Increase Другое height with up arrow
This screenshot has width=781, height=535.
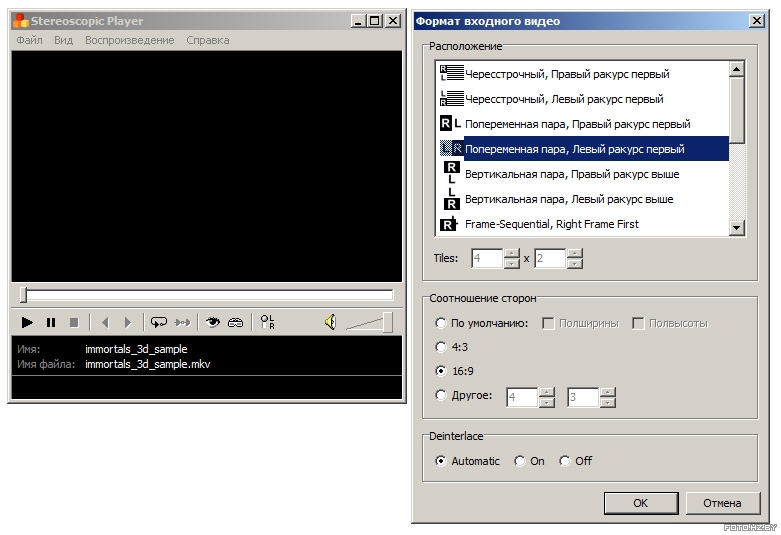608,392
